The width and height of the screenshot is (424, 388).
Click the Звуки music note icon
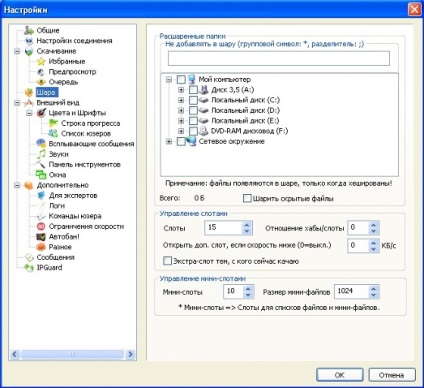click(41, 154)
